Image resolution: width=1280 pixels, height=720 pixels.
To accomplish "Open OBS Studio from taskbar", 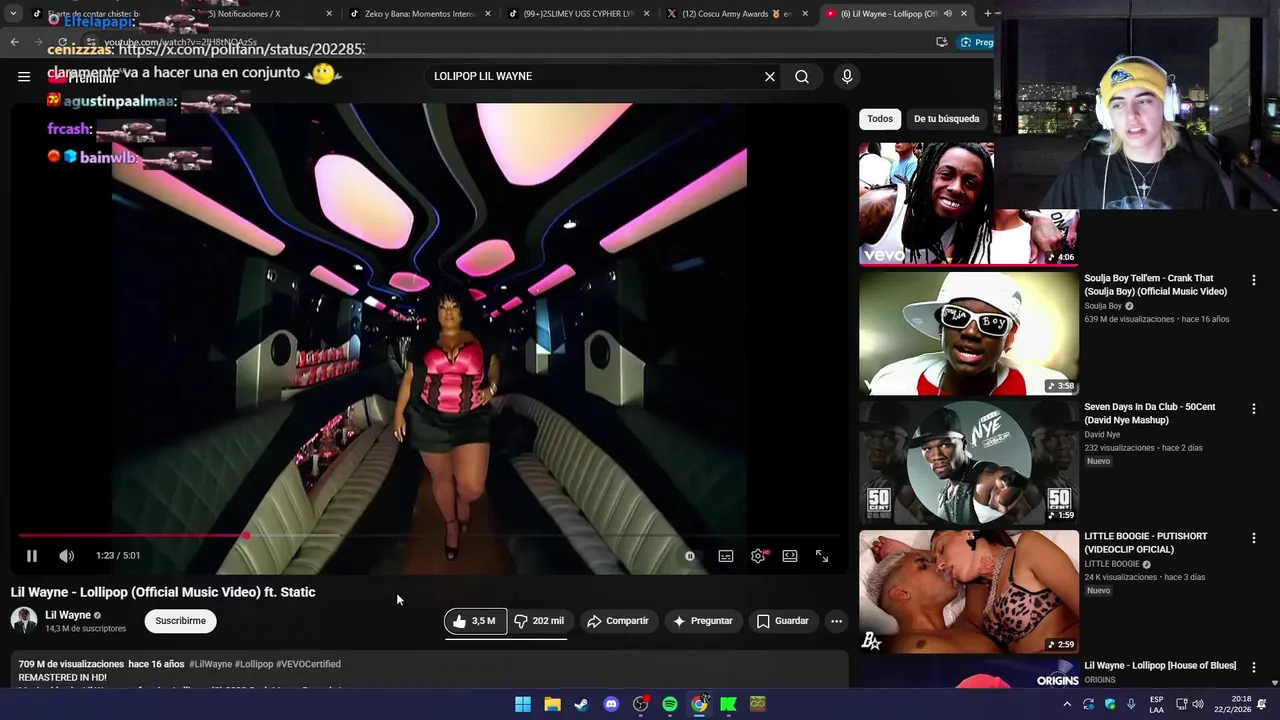I will click(x=640, y=704).
